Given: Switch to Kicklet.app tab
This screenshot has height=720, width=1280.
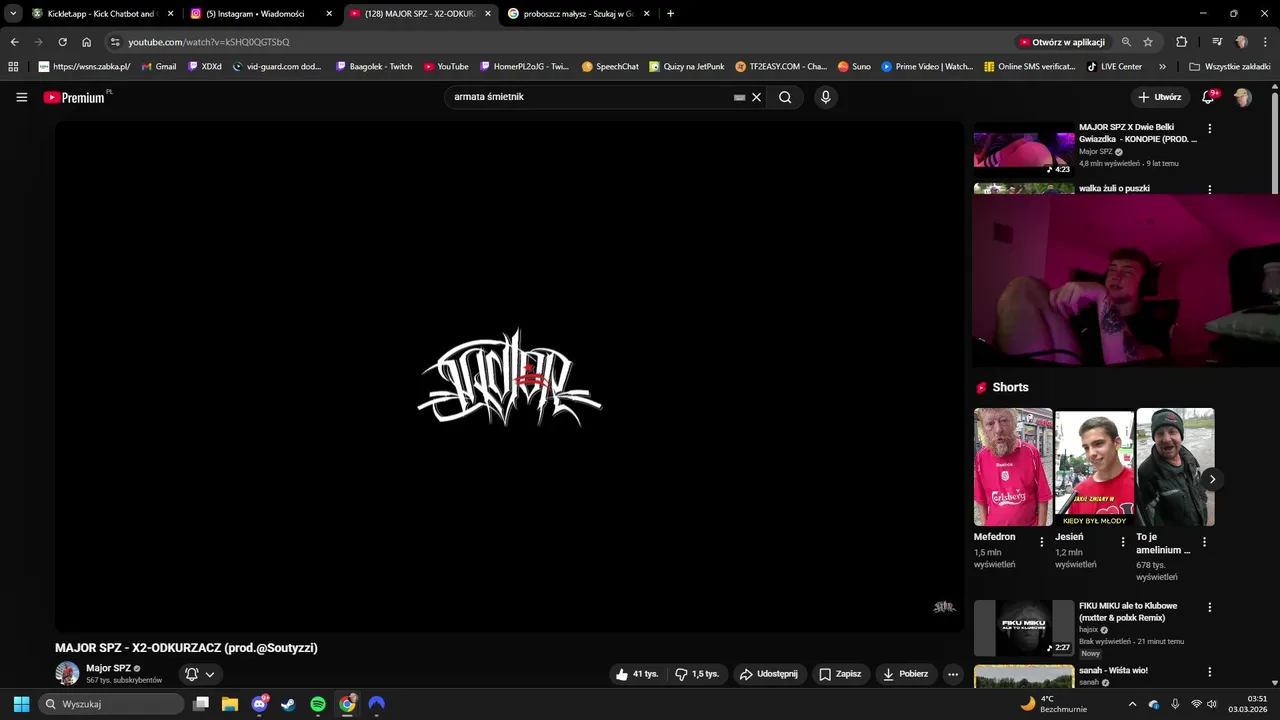Looking at the screenshot, I should pyautogui.click(x=101, y=14).
